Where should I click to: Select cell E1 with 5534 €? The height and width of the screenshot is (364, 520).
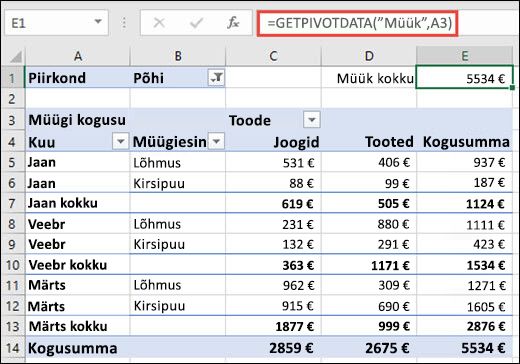(x=464, y=78)
